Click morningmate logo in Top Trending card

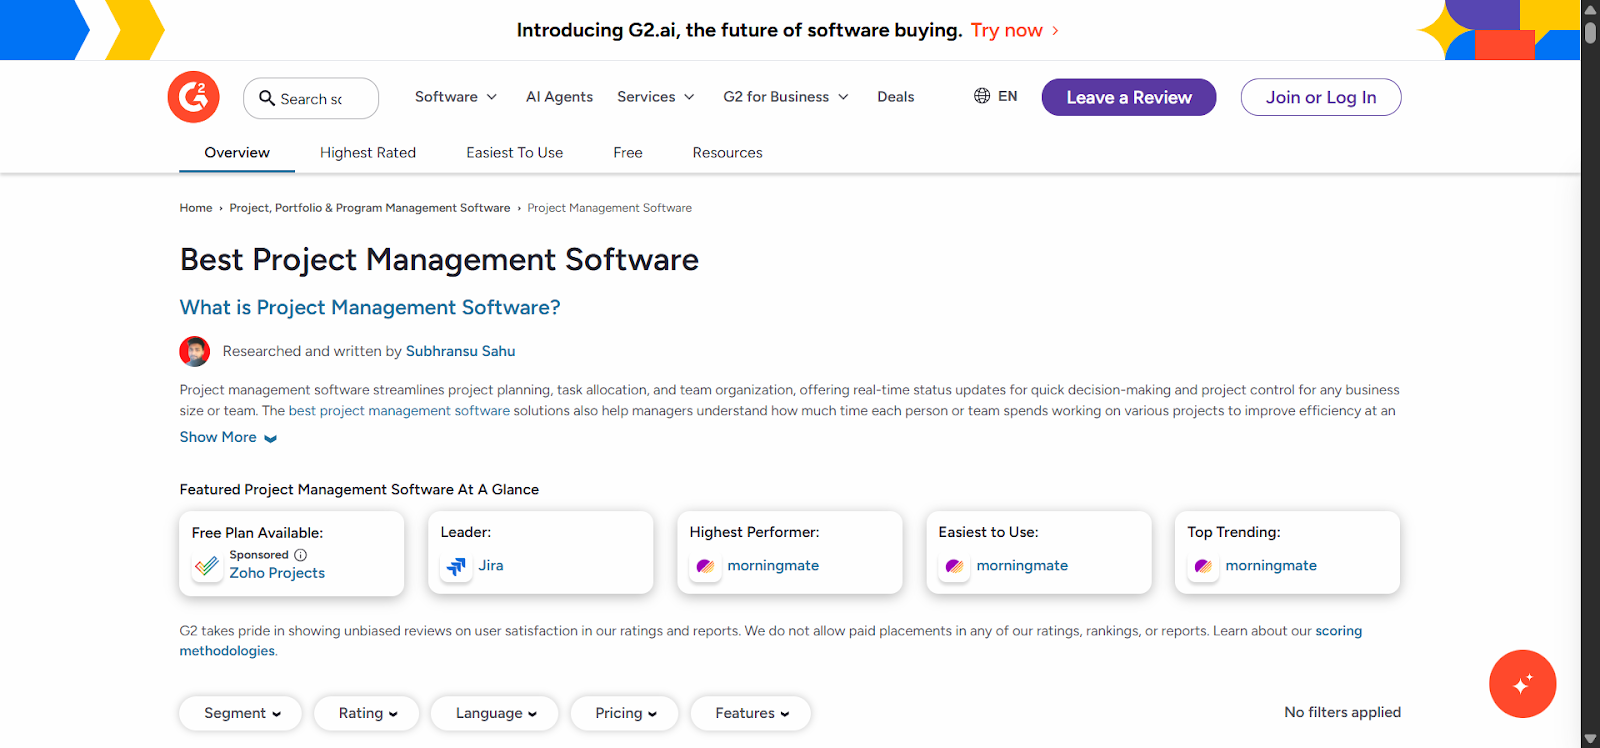(x=1203, y=566)
